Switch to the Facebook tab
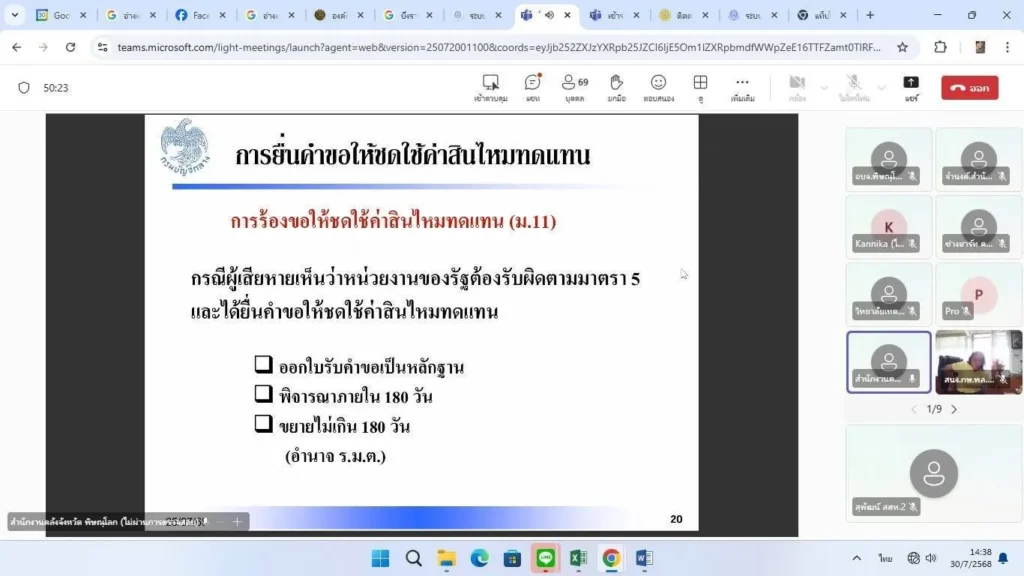Screen dimensions: 1024x576 point(193,15)
